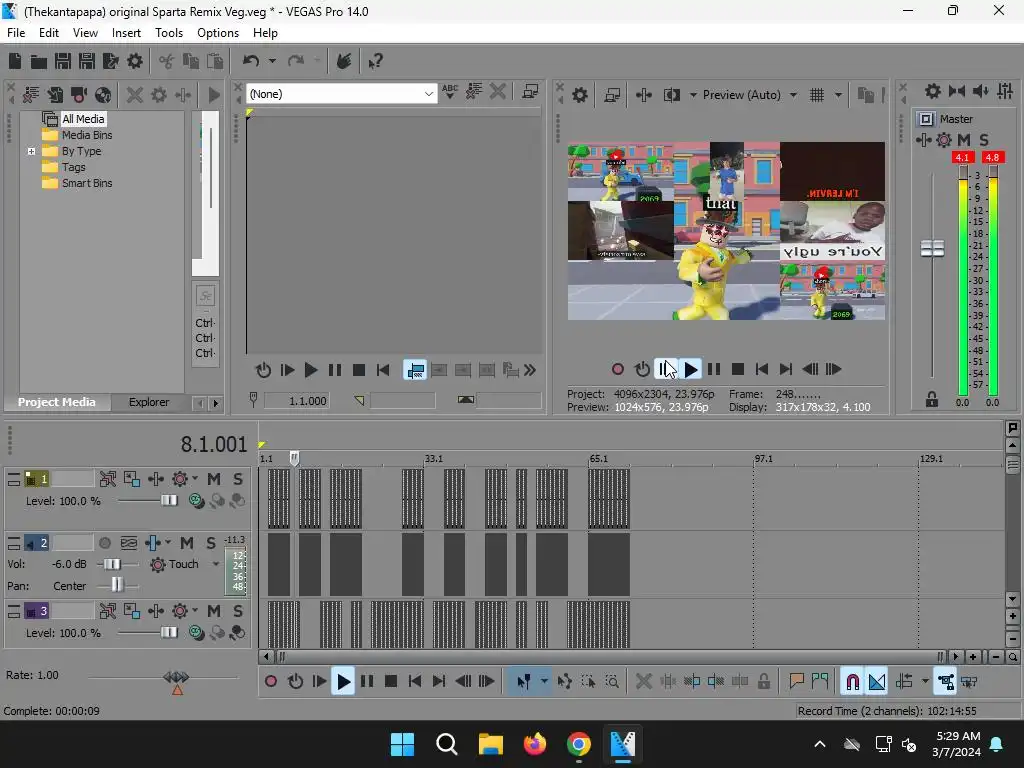Open the File menu
Viewport: 1024px width, 768px height.
[16, 33]
